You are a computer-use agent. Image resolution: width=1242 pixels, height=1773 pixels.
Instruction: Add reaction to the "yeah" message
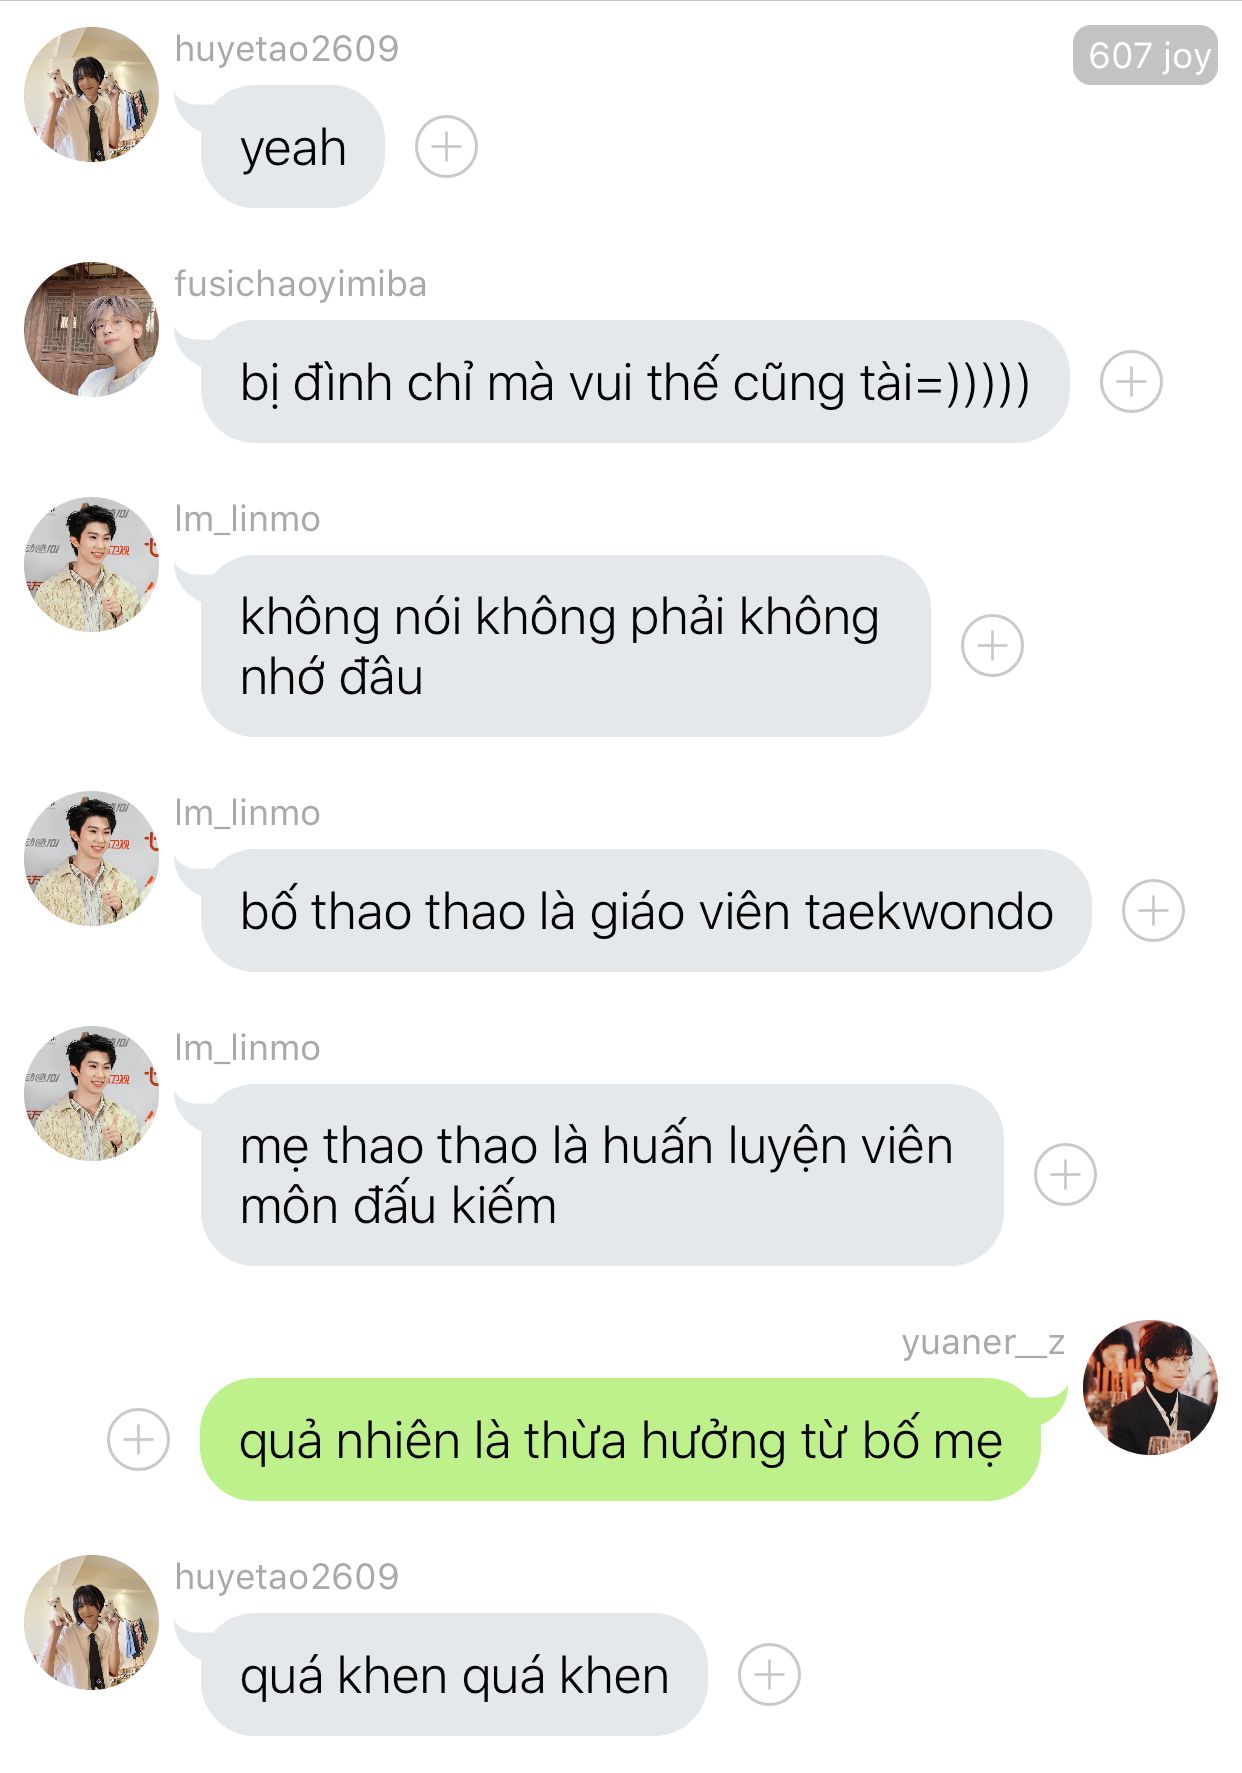(x=446, y=147)
